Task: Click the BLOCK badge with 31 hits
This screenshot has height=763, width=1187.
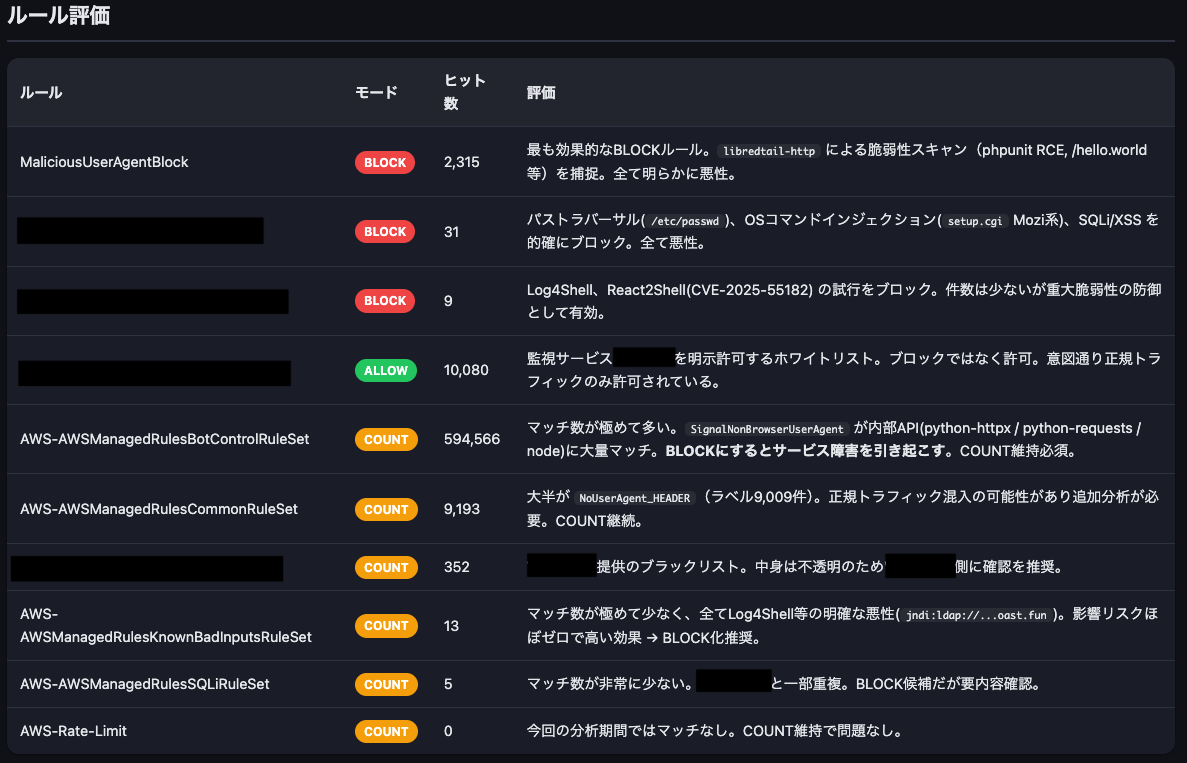Action: pyautogui.click(x=385, y=232)
